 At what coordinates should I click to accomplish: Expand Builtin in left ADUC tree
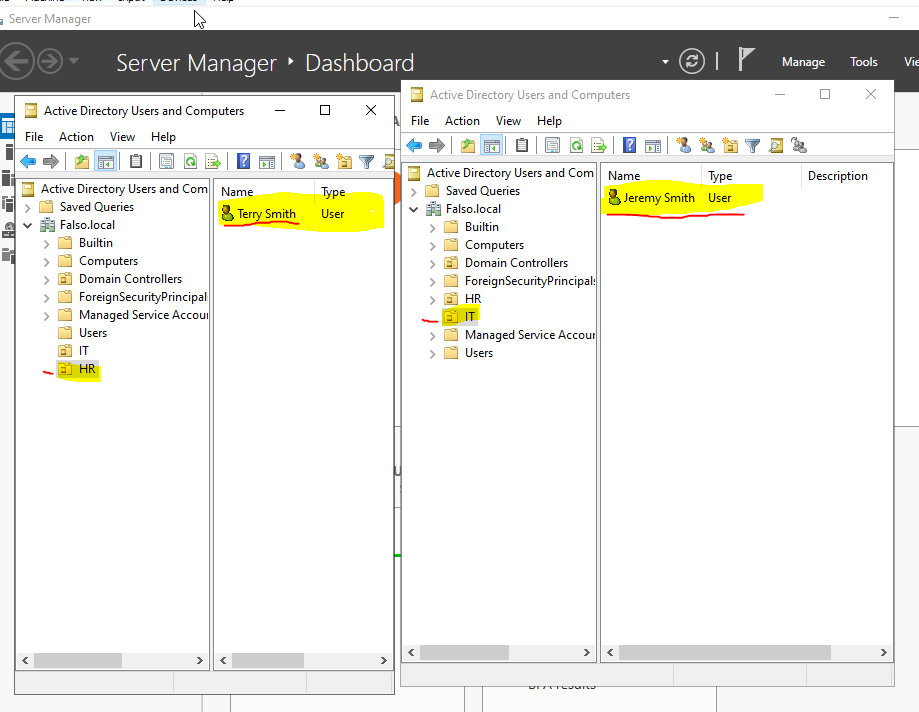point(47,243)
